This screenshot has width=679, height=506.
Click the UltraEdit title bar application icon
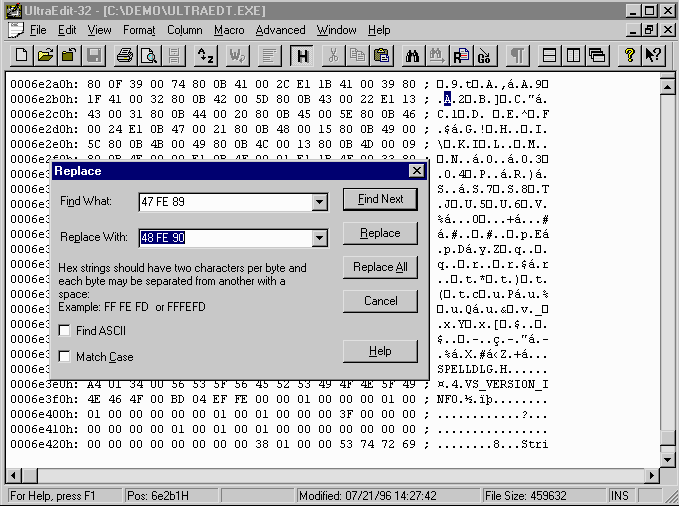click(13, 10)
